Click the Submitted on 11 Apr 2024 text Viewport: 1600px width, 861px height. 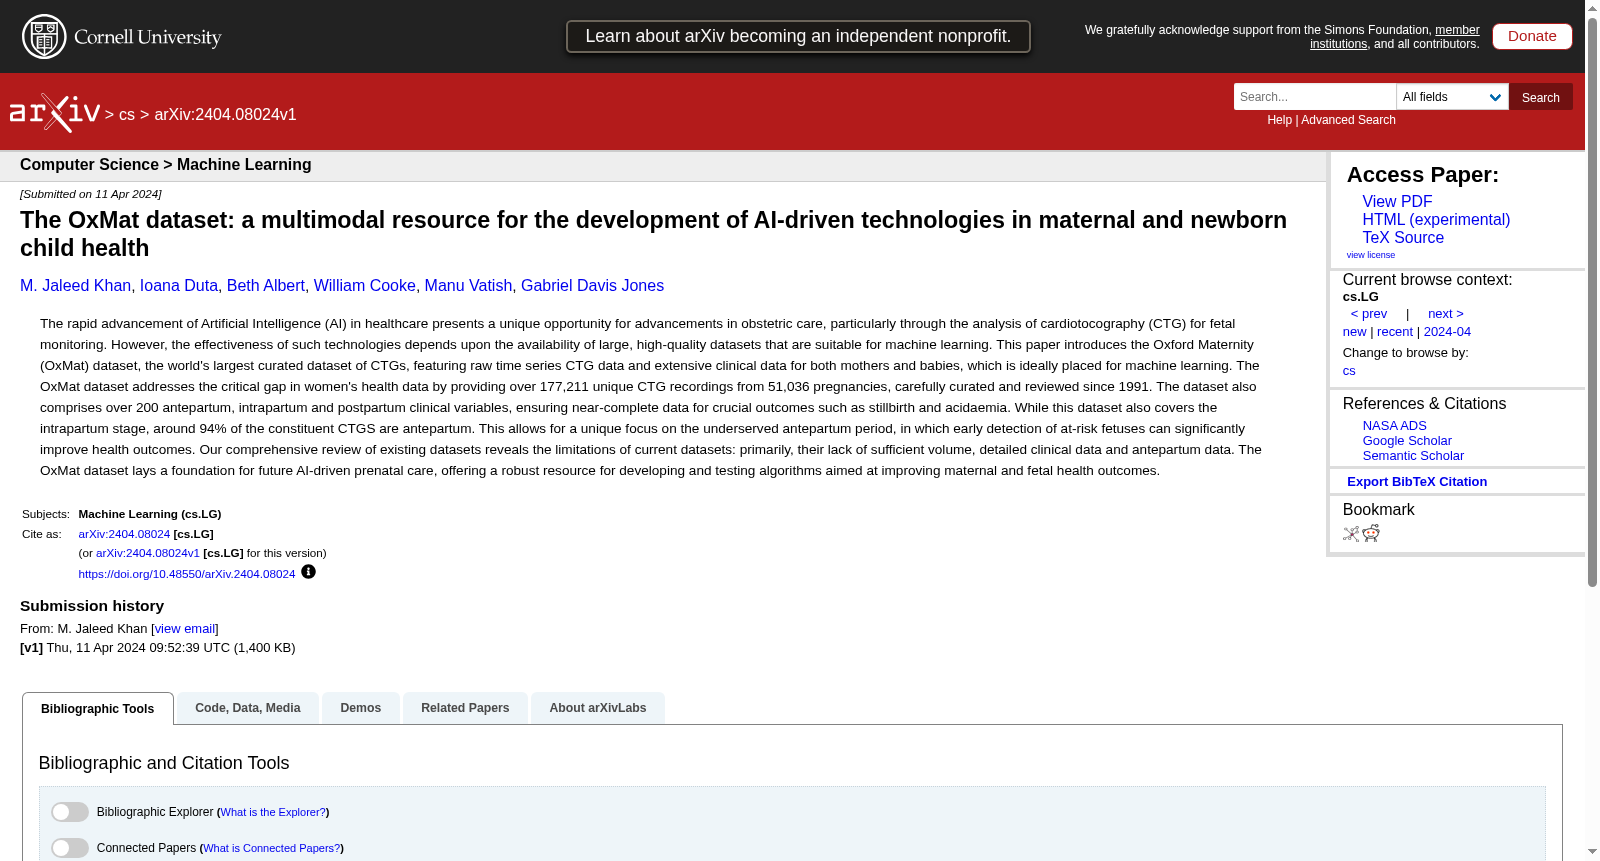(x=91, y=194)
